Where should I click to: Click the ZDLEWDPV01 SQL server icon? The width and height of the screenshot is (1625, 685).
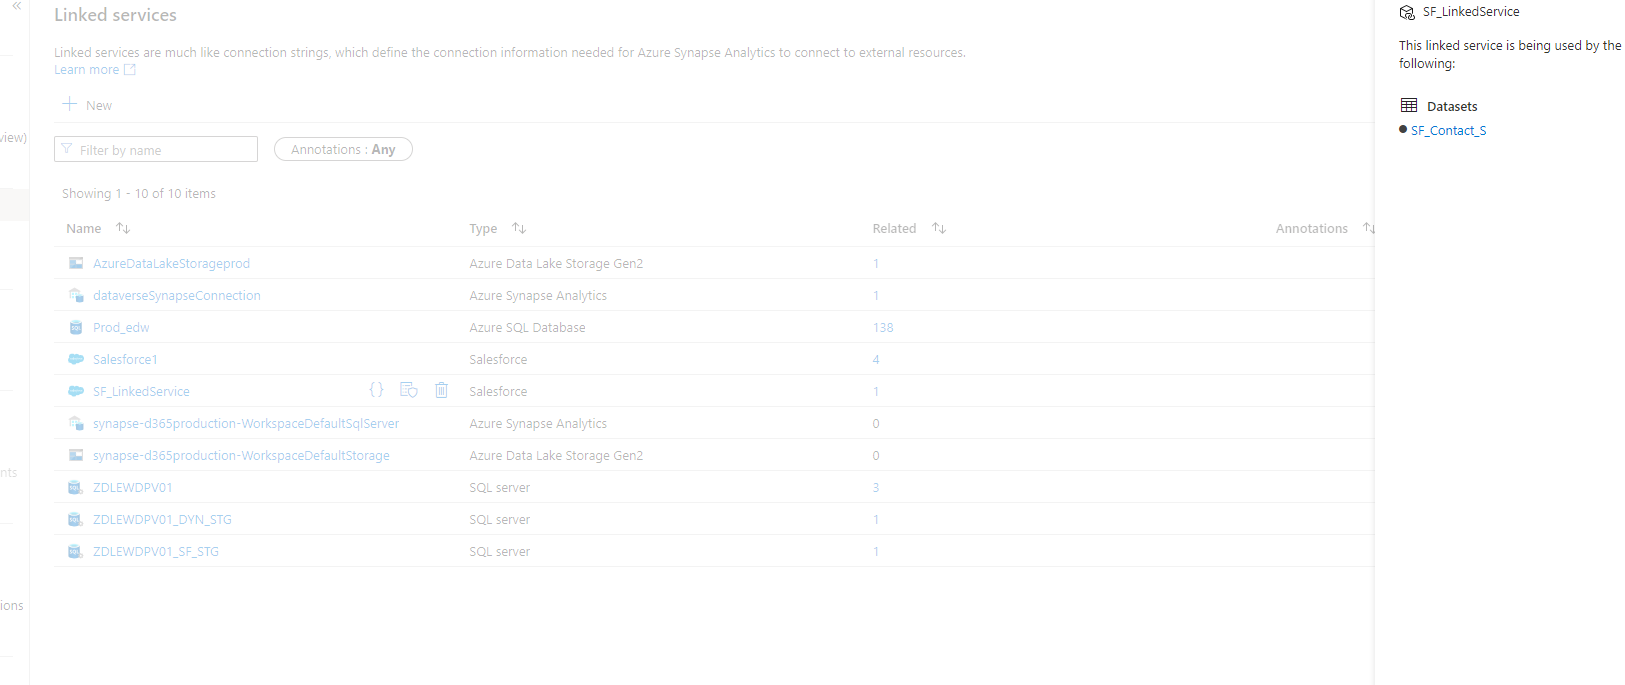tap(75, 487)
